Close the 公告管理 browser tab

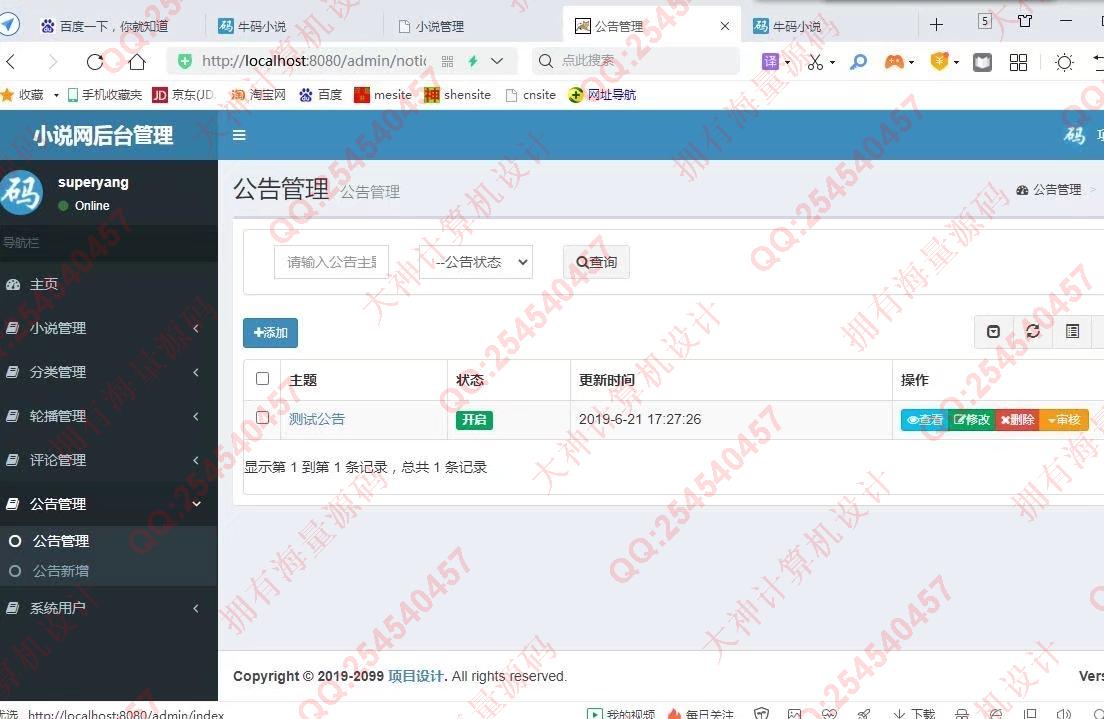tap(724, 26)
